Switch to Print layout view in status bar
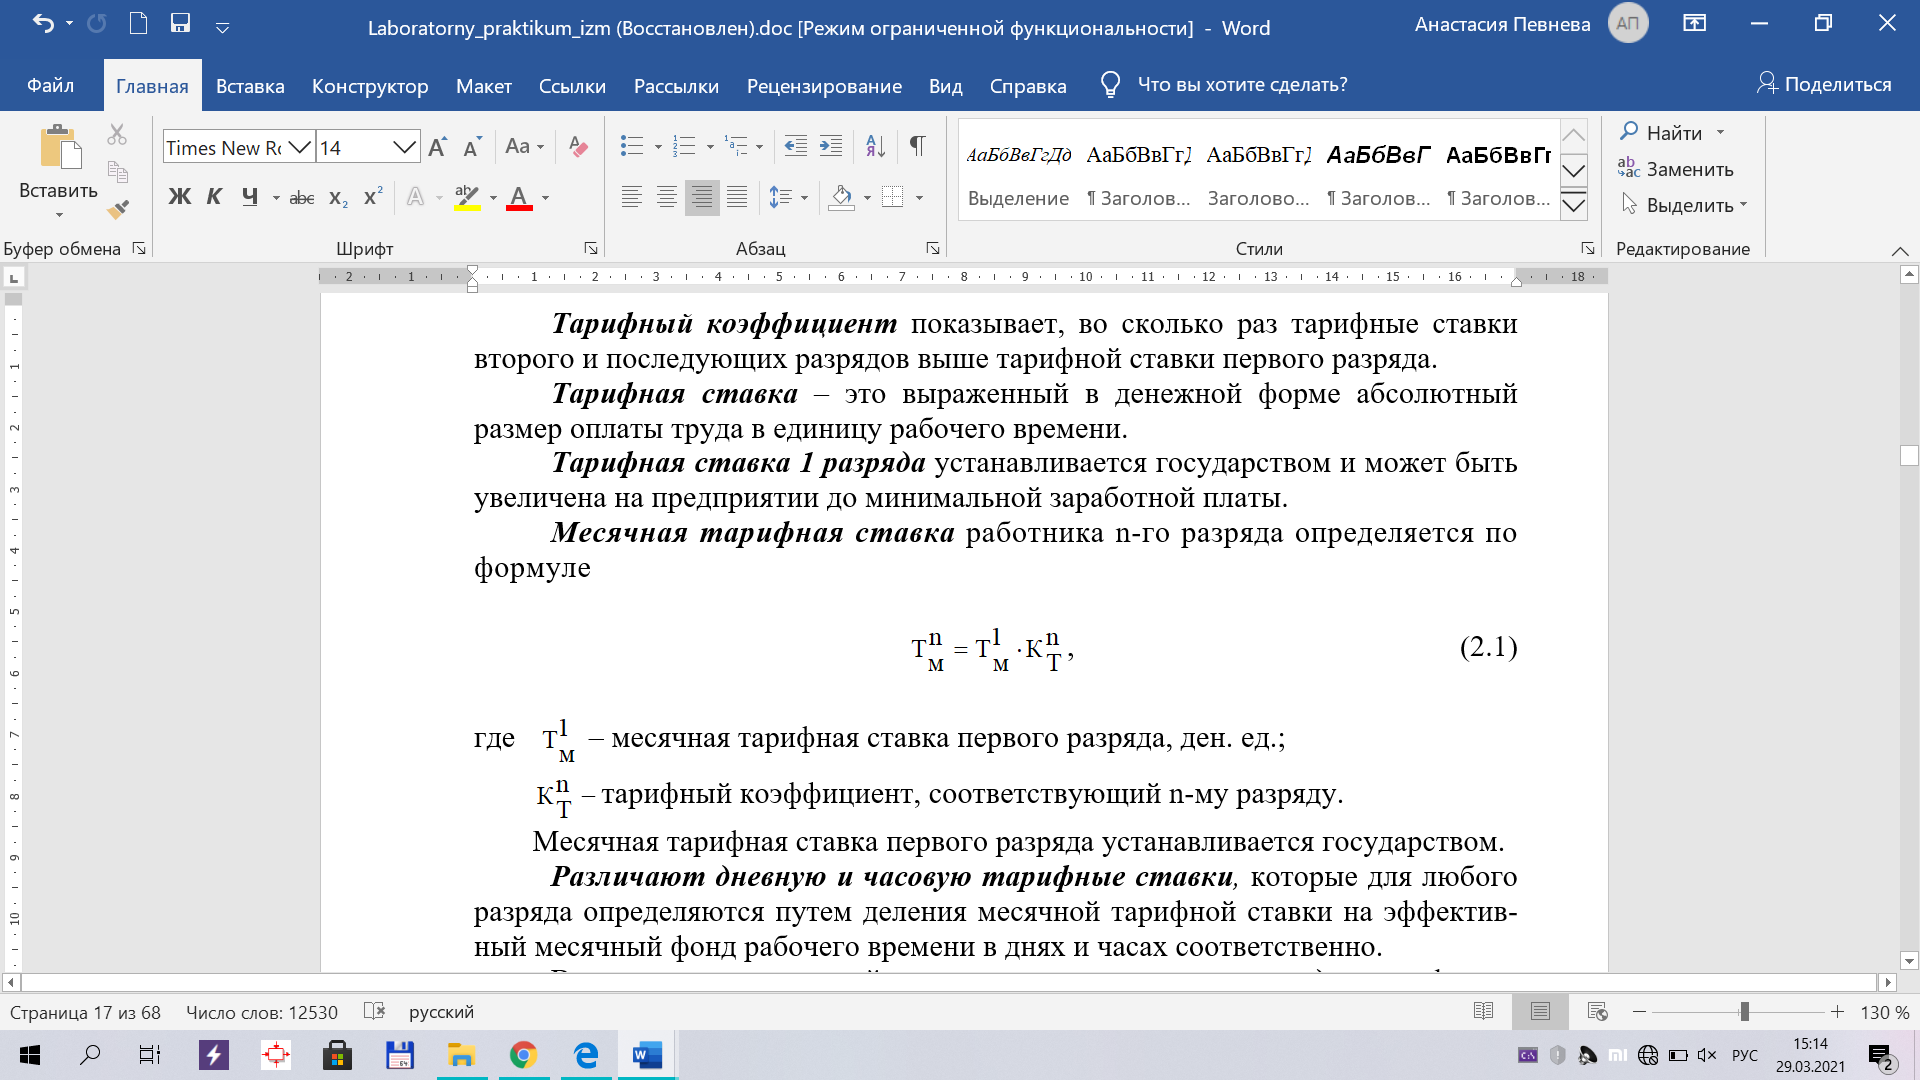Image resolution: width=1920 pixels, height=1080 pixels. pyautogui.click(x=1540, y=1011)
